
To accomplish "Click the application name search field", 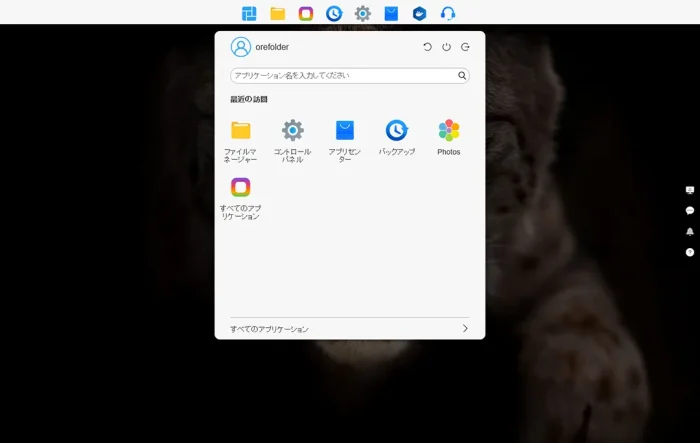I will click(342, 75).
